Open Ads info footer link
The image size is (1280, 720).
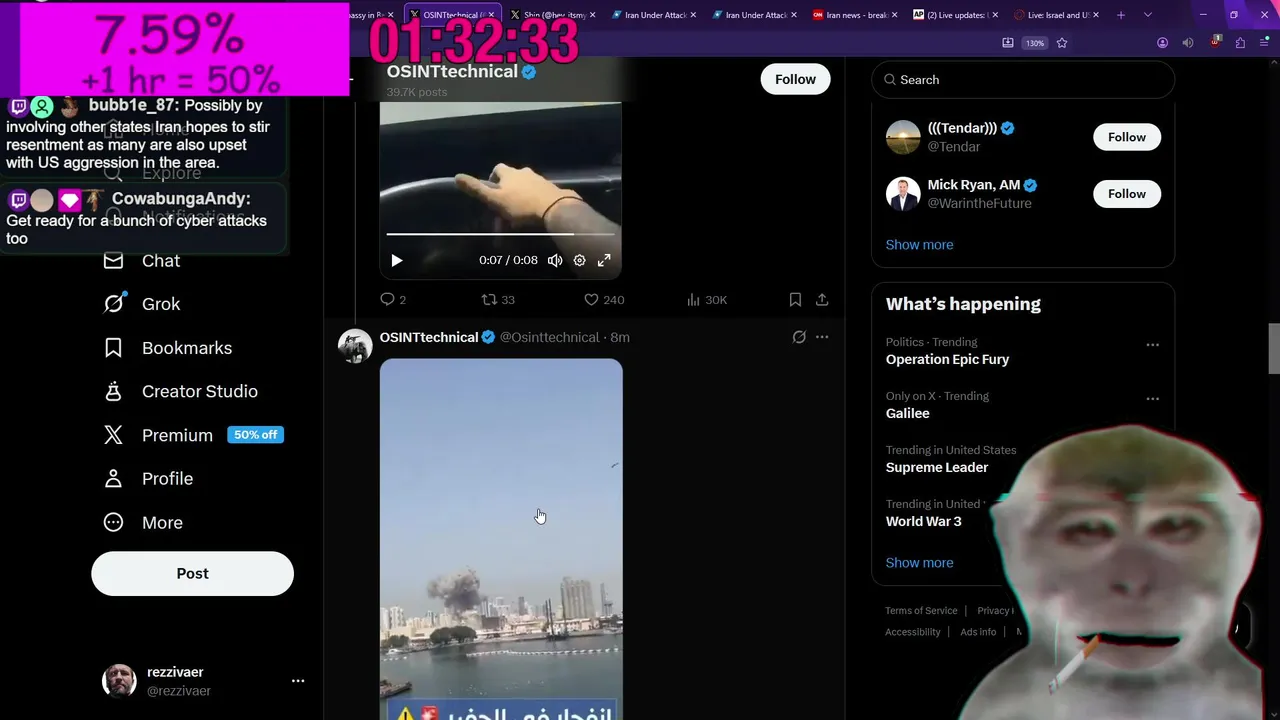click(978, 632)
